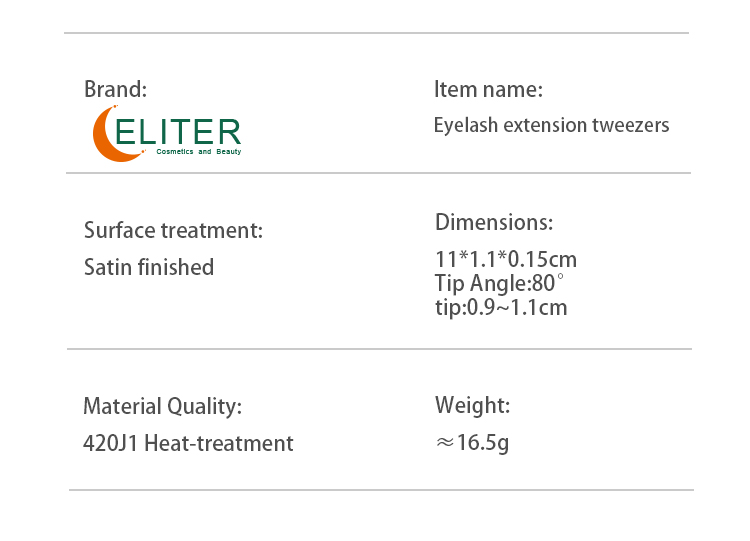
Task: Click the "Material Quality:" label
Action: [x=162, y=407]
